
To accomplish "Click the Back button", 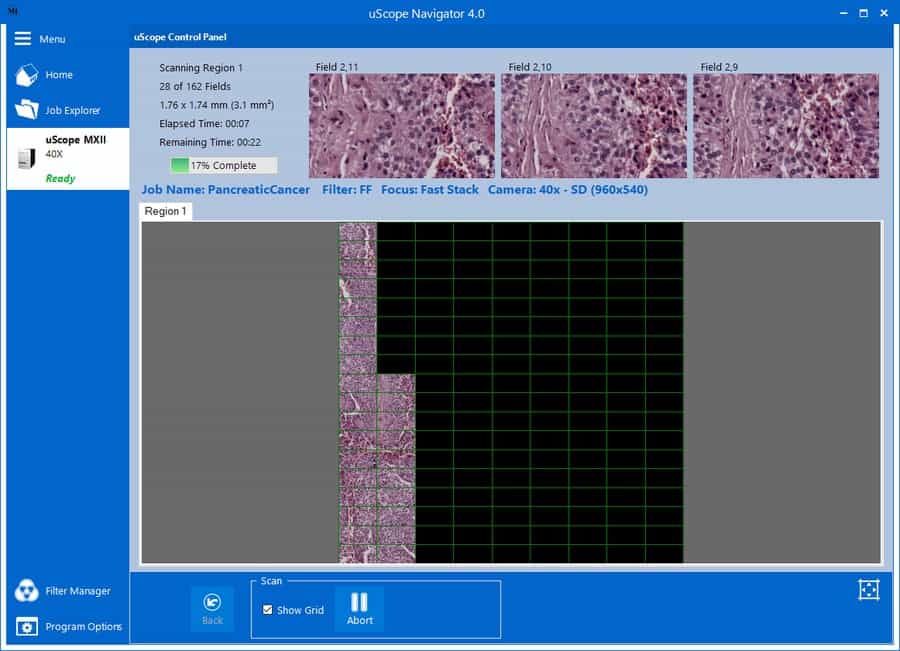I will point(212,608).
